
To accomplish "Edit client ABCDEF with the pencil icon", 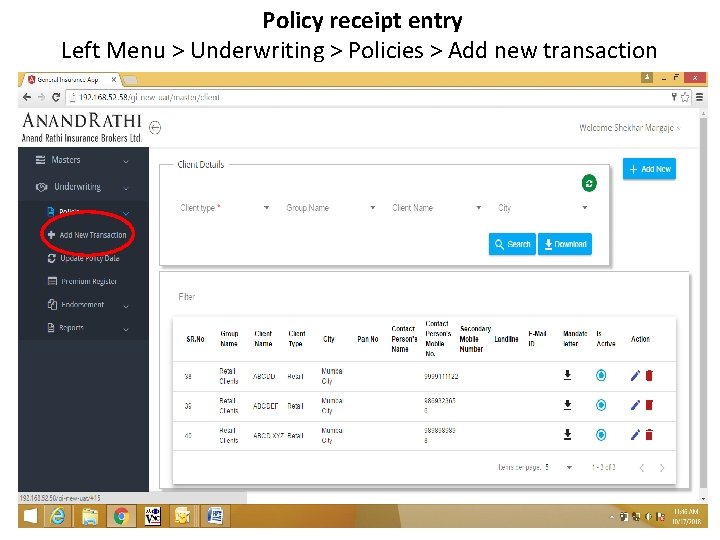I will point(635,405).
